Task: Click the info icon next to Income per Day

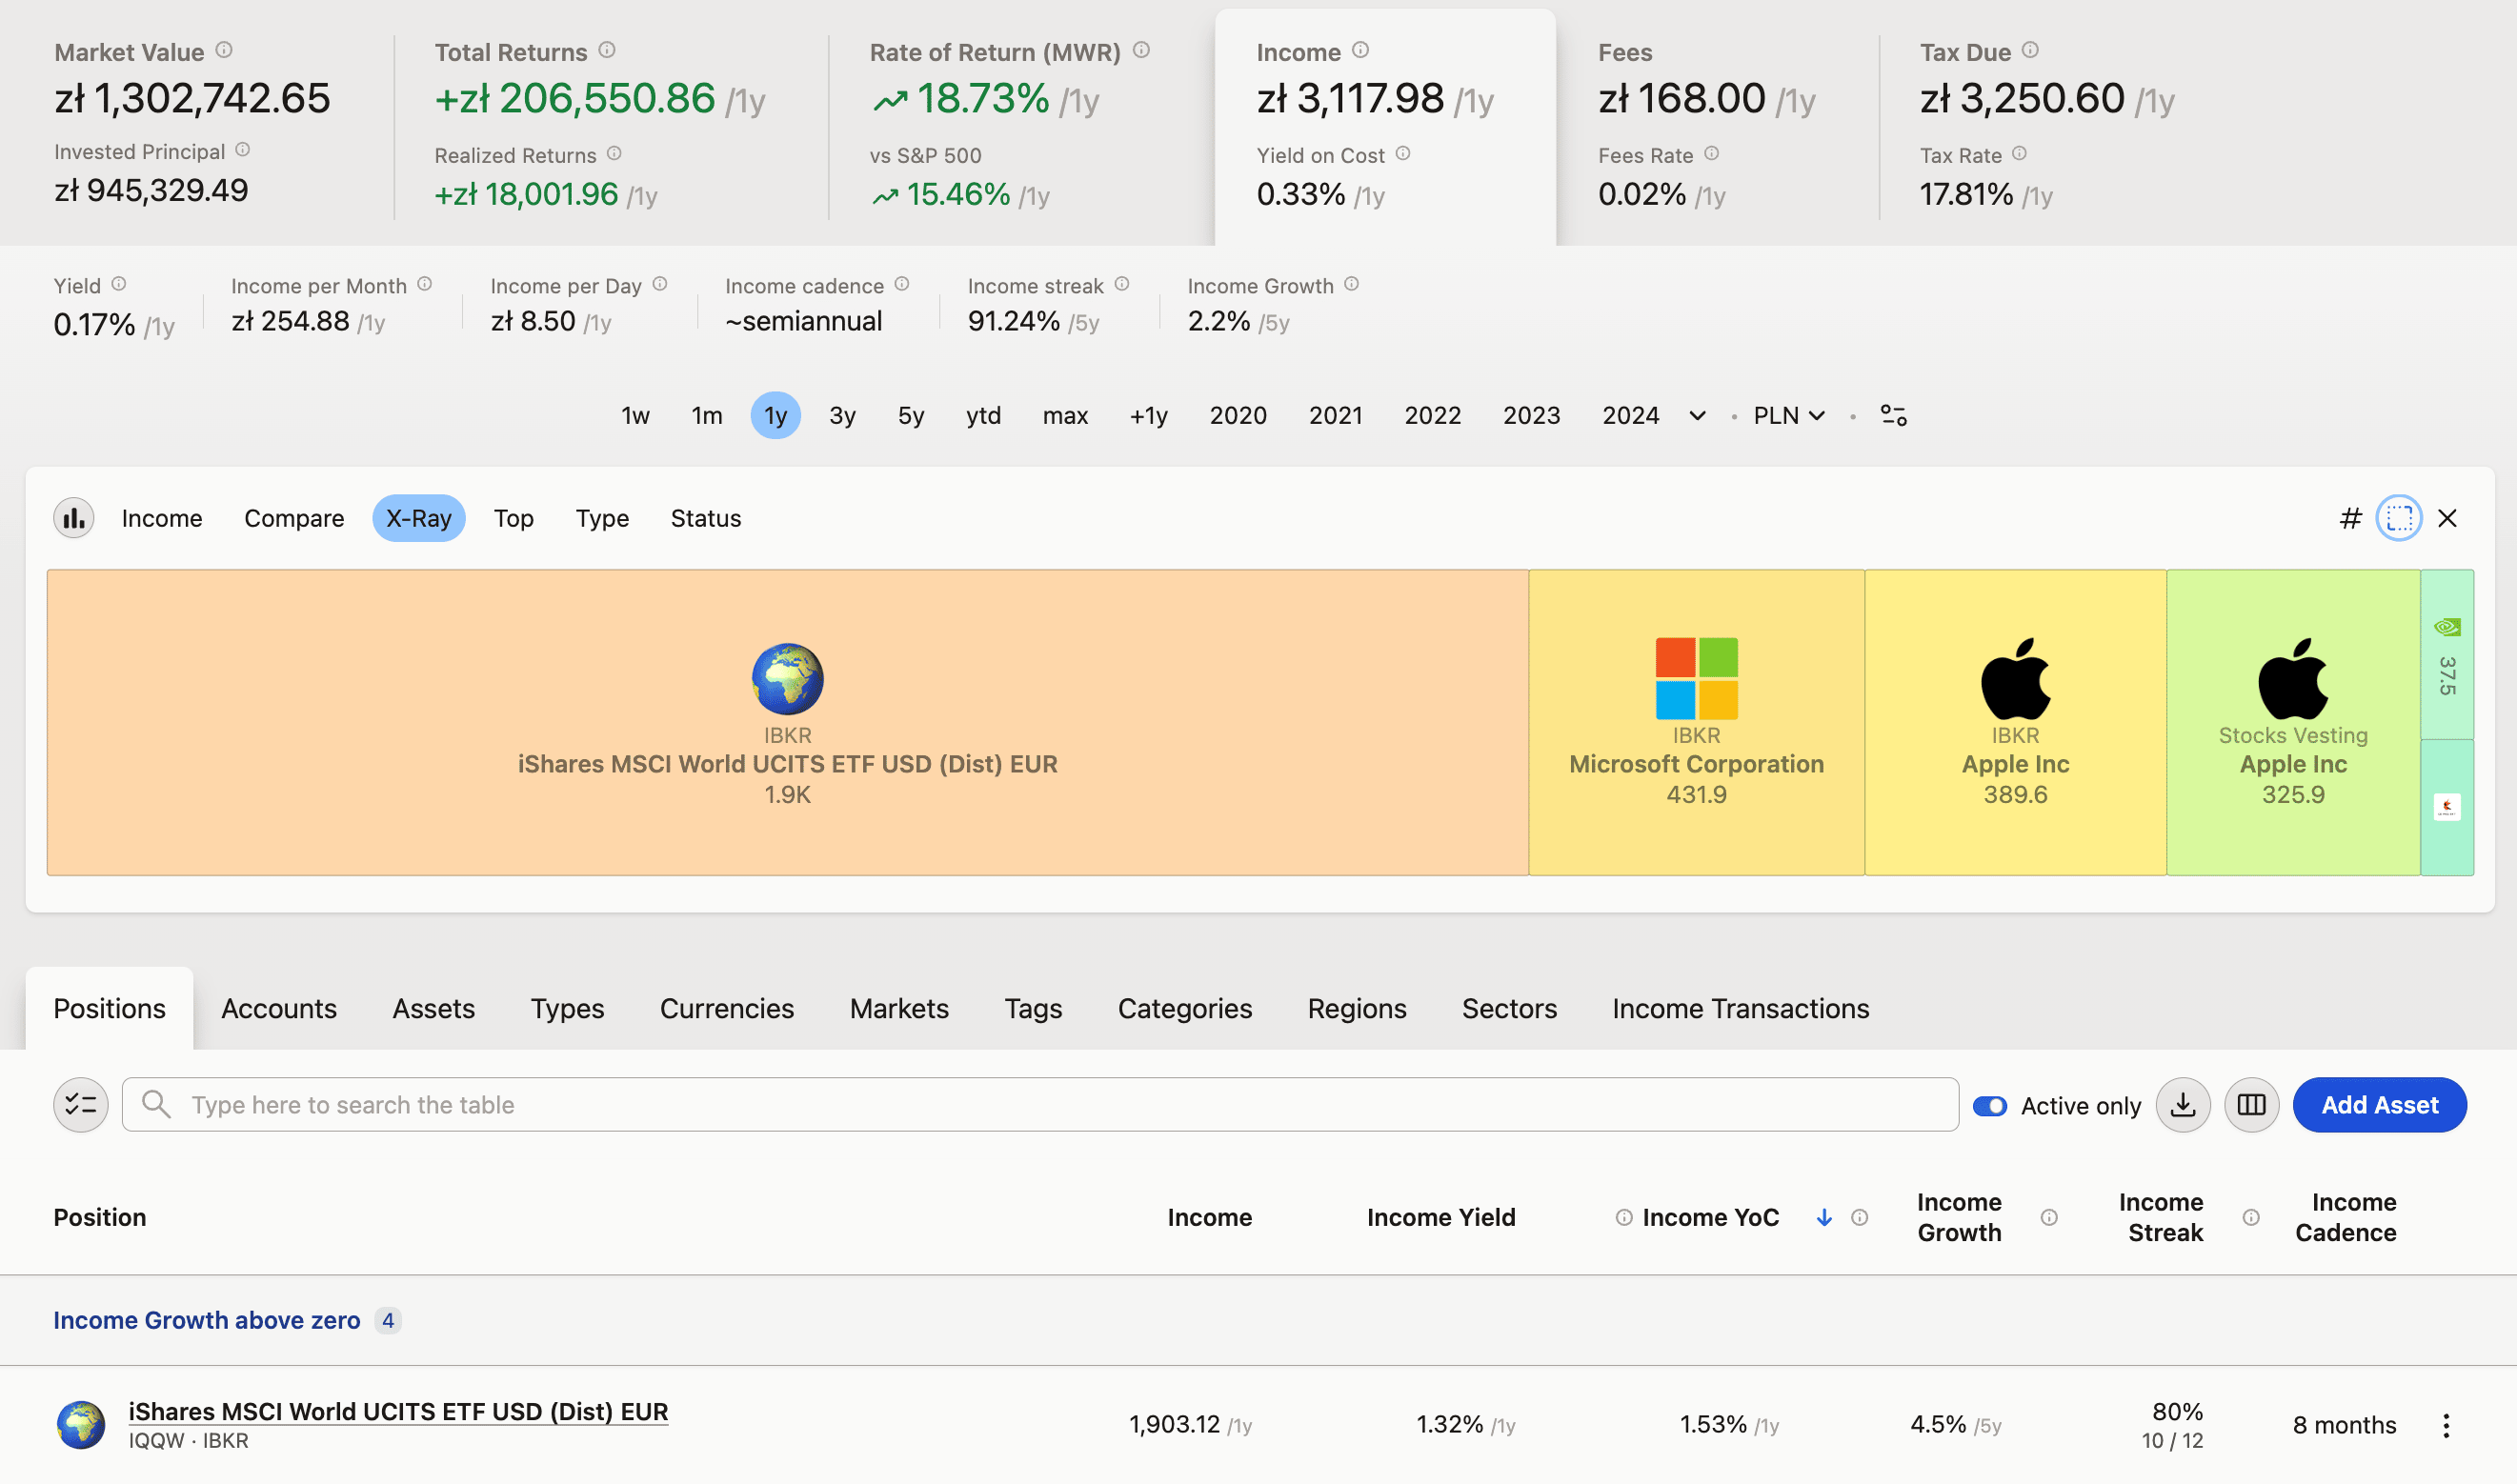Action: coord(659,284)
